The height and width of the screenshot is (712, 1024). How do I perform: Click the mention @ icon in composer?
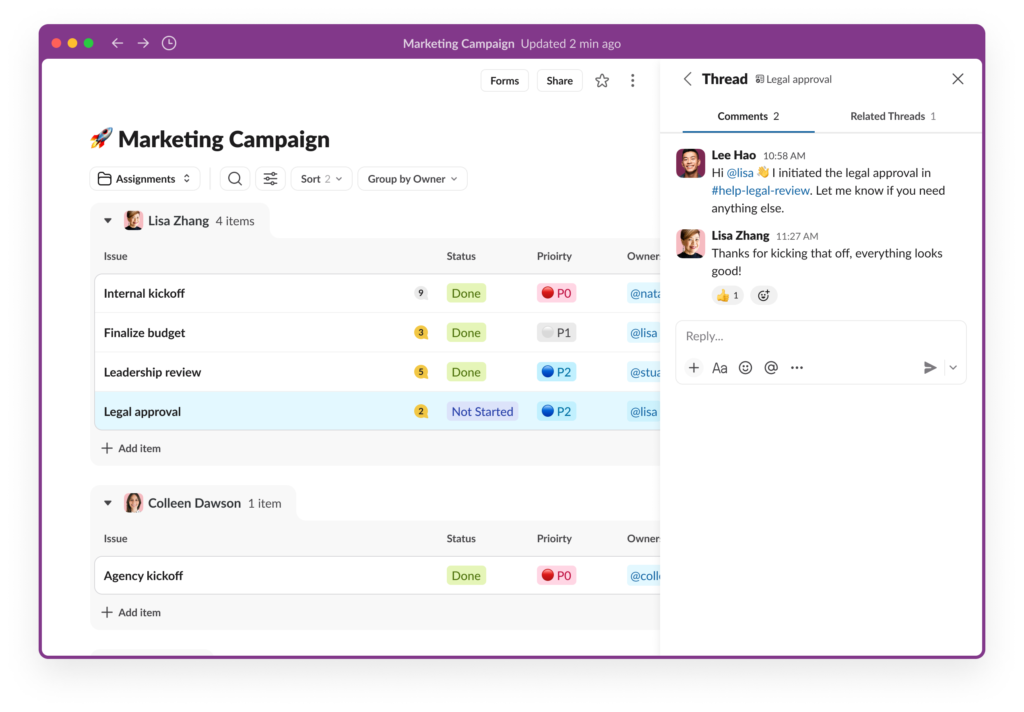pos(771,368)
